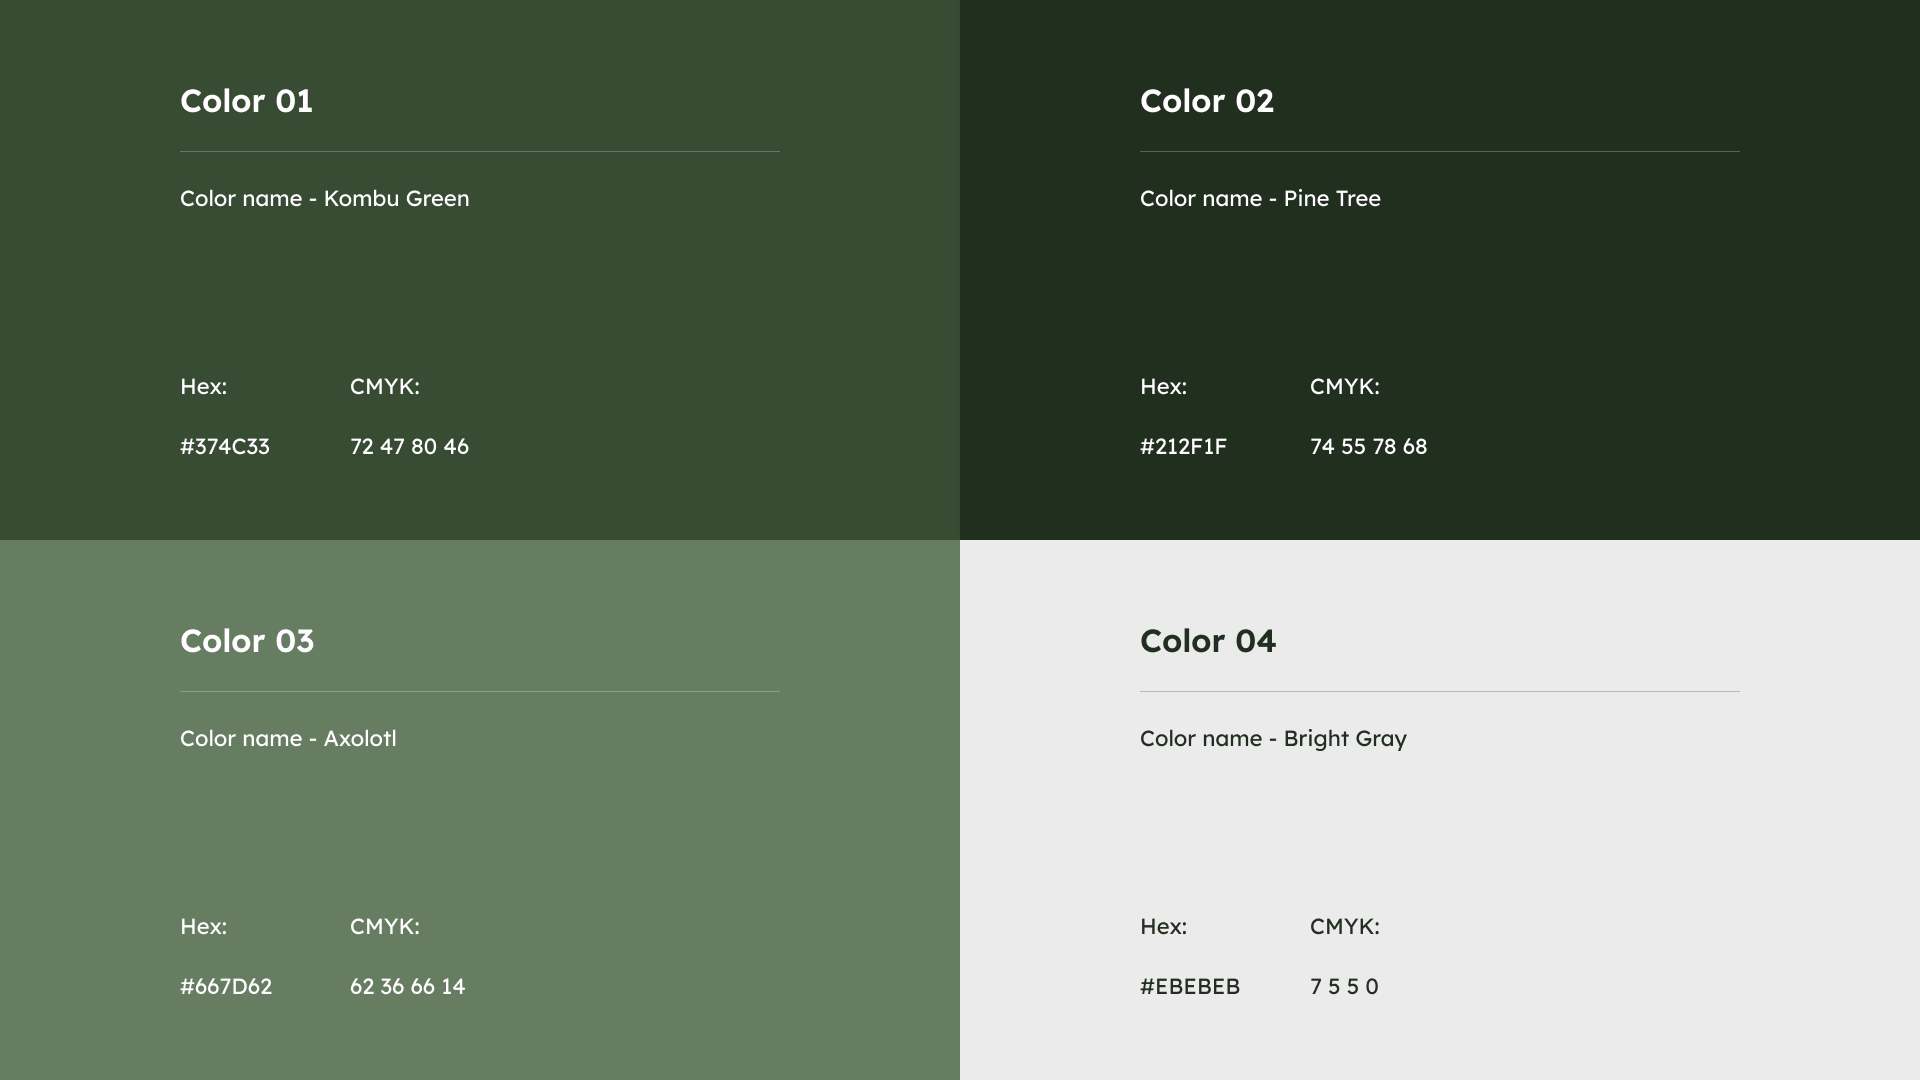Click the Color 03 heading
This screenshot has width=1920, height=1080.
[x=247, y=641]
